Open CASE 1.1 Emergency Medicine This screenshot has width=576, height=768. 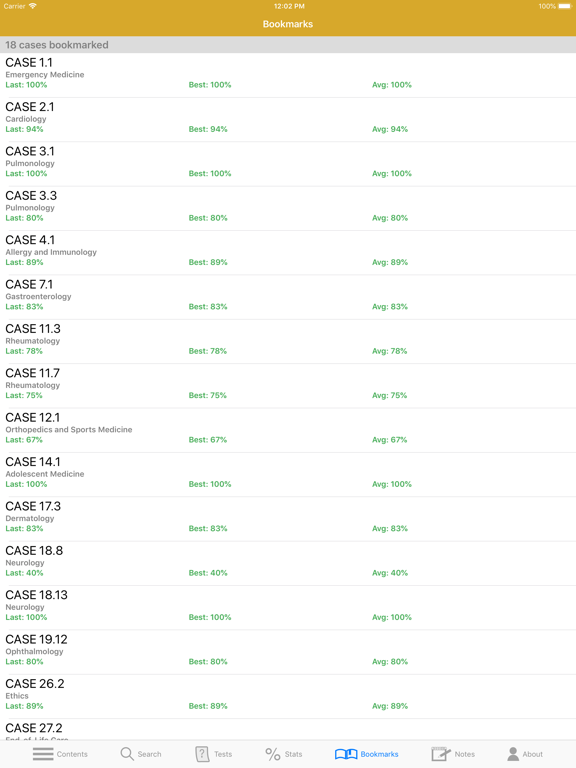[x=288, y=75]
